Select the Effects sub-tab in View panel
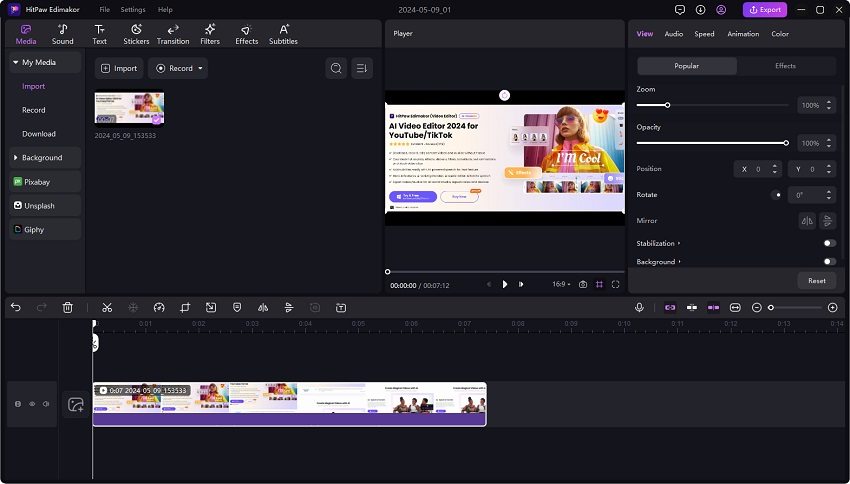The image size is (850, 484). [x=785, y=66]
